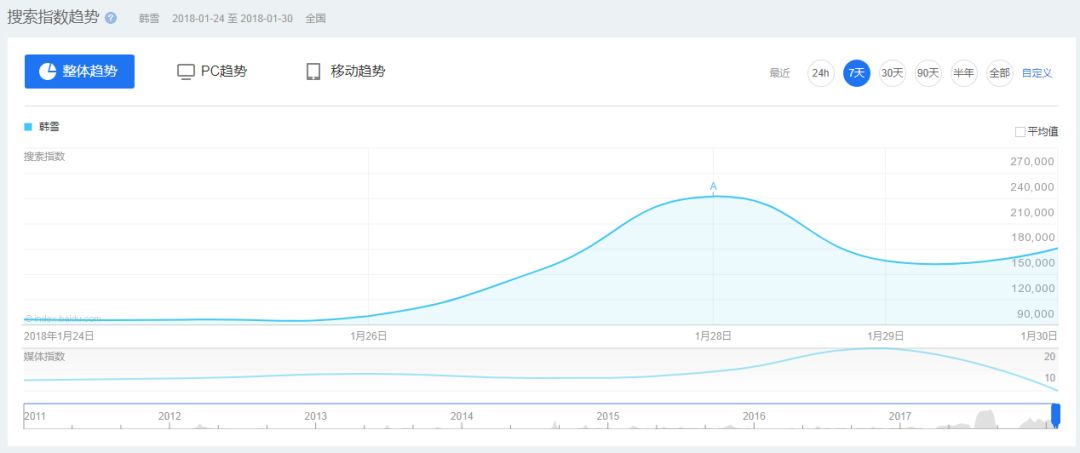The image size is (1080, 453).
Task: Click the 2018-01-24 至 2018-01-30 date range text
Action: tap(232, 19)
